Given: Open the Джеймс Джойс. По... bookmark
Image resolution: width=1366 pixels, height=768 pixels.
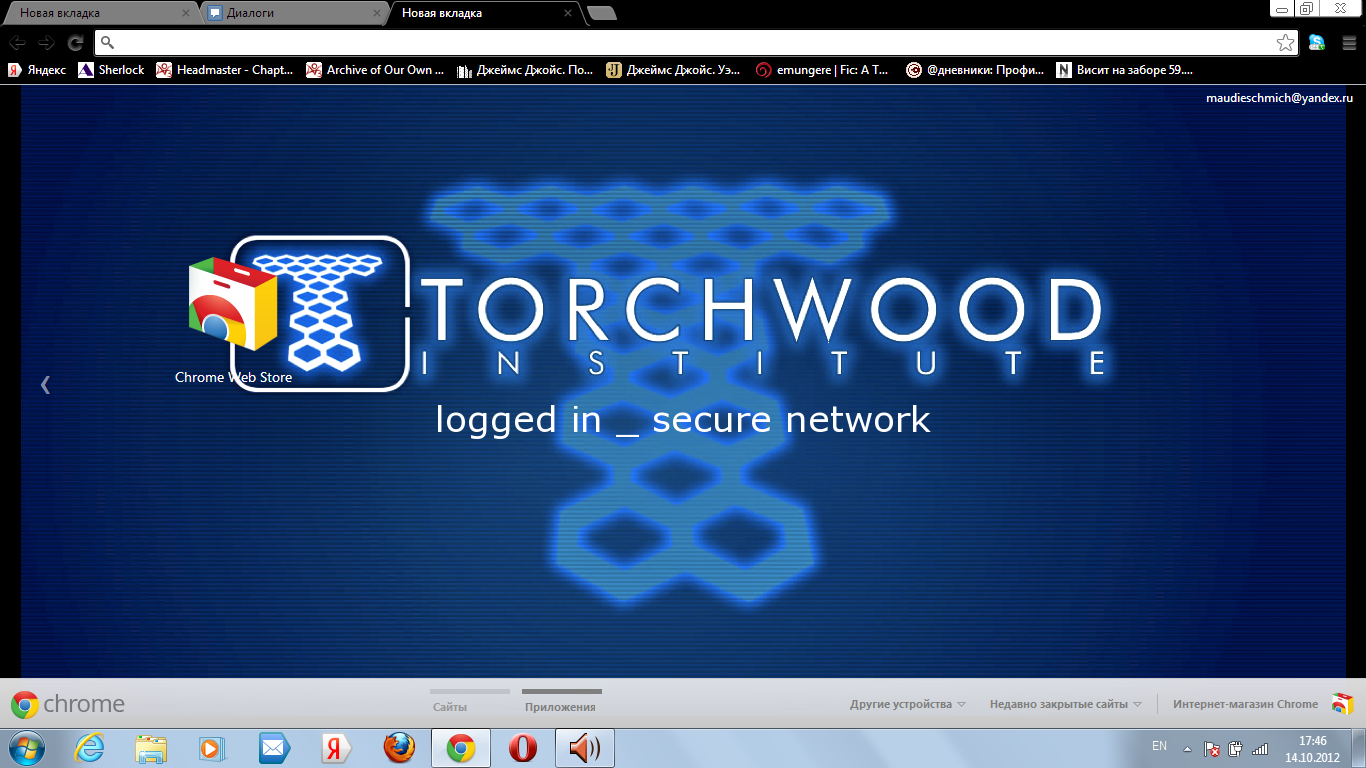Looking at the screenshot, I should click(x=525, y=70).
